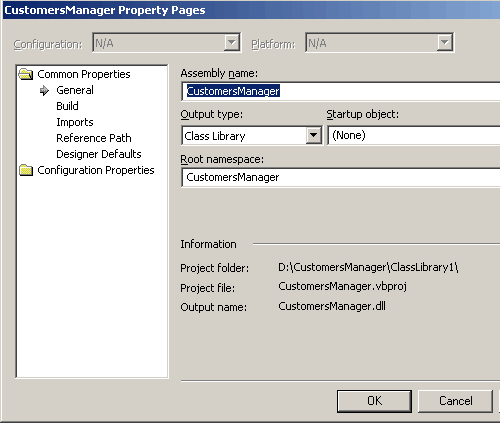Viewport: 500px width, 424px height.
Task: Click the Root namespace label
Action: [222, 159]
